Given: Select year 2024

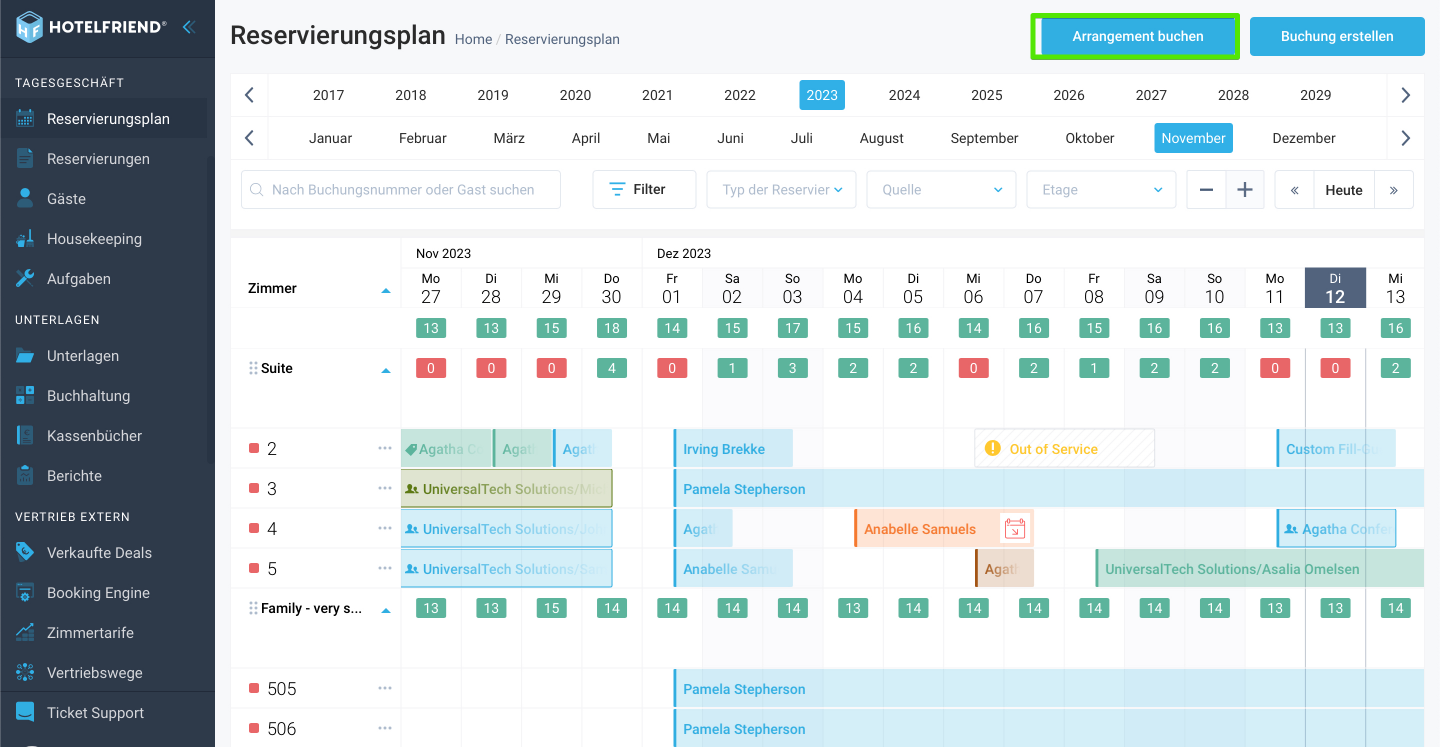Looking at the screenshot, I should pos(904,95).
